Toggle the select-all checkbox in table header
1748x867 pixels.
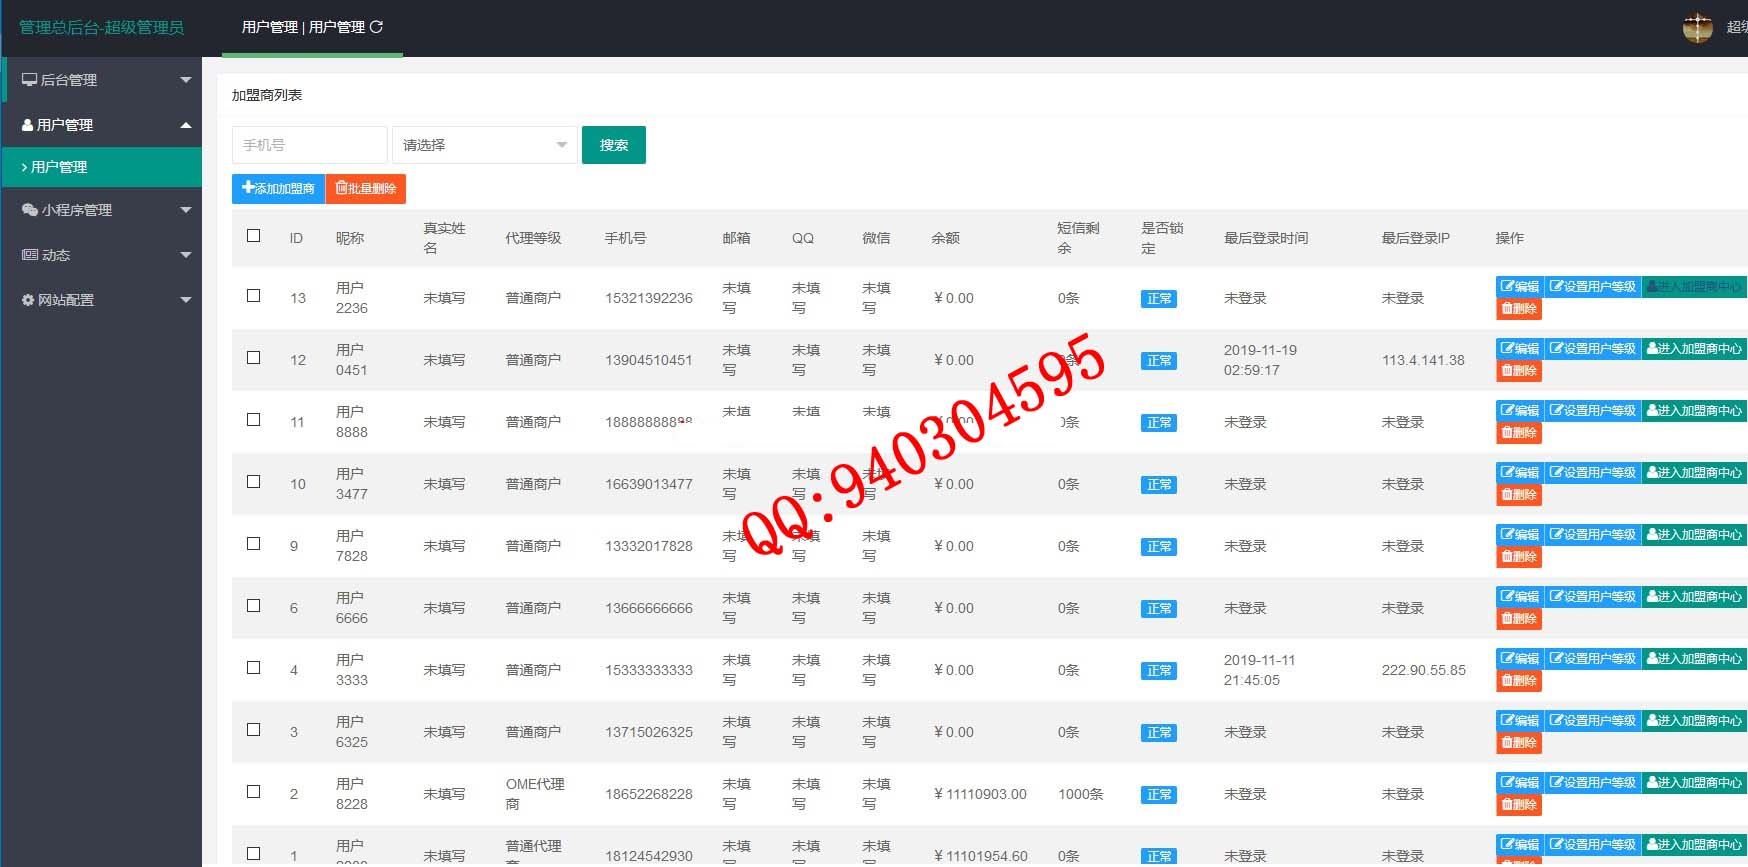point(254,236)
